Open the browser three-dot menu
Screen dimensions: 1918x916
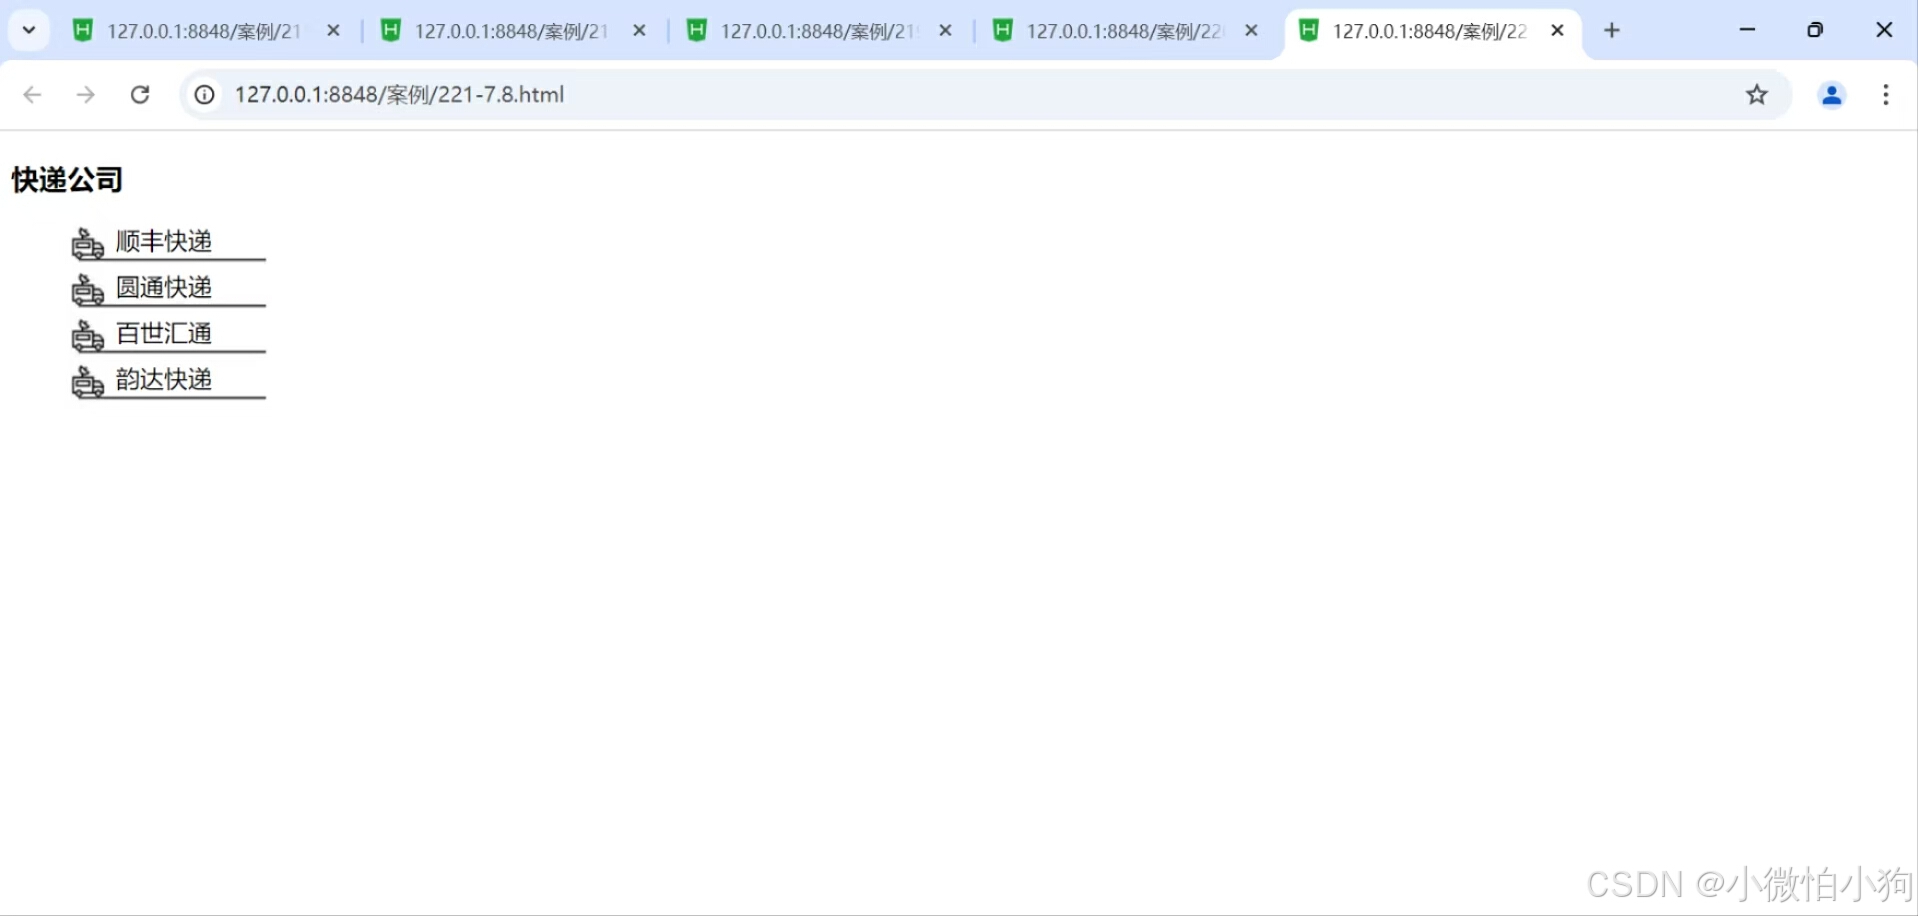[x=1886, y=95]
